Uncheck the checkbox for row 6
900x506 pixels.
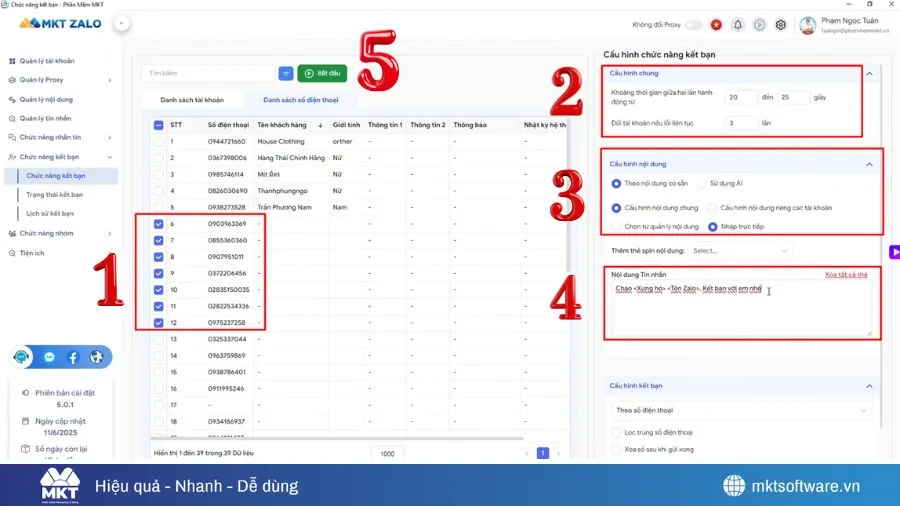159,223
